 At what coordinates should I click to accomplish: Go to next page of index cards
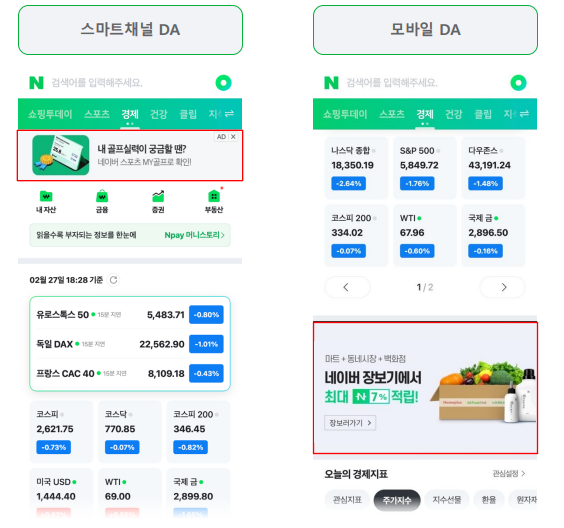point(503,287)
